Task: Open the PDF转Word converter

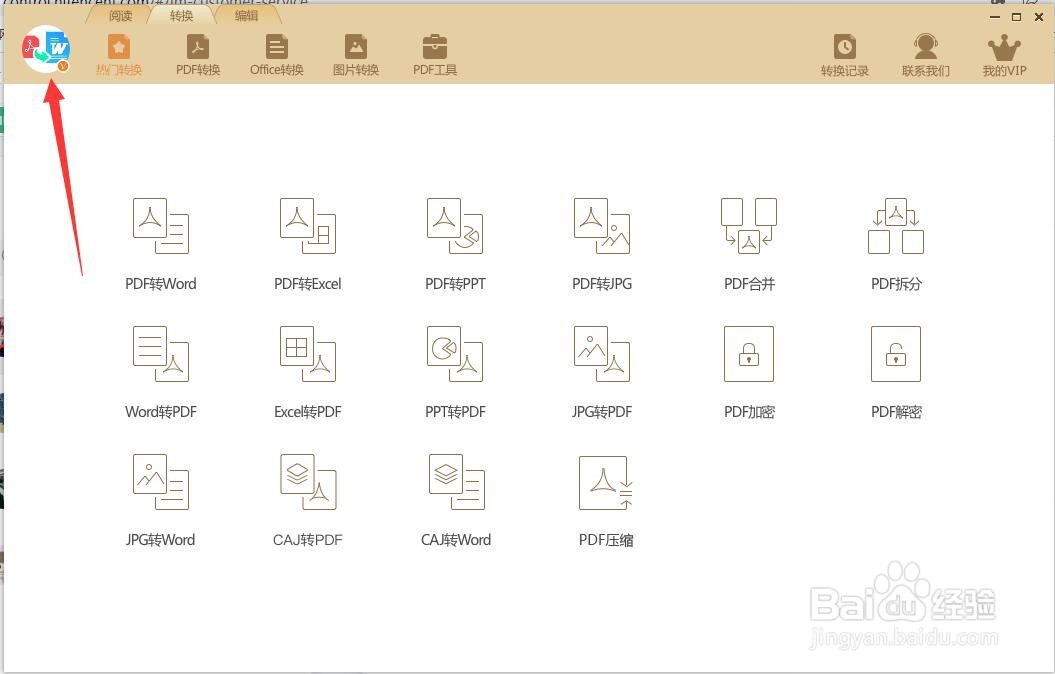Action: [161, 244]
